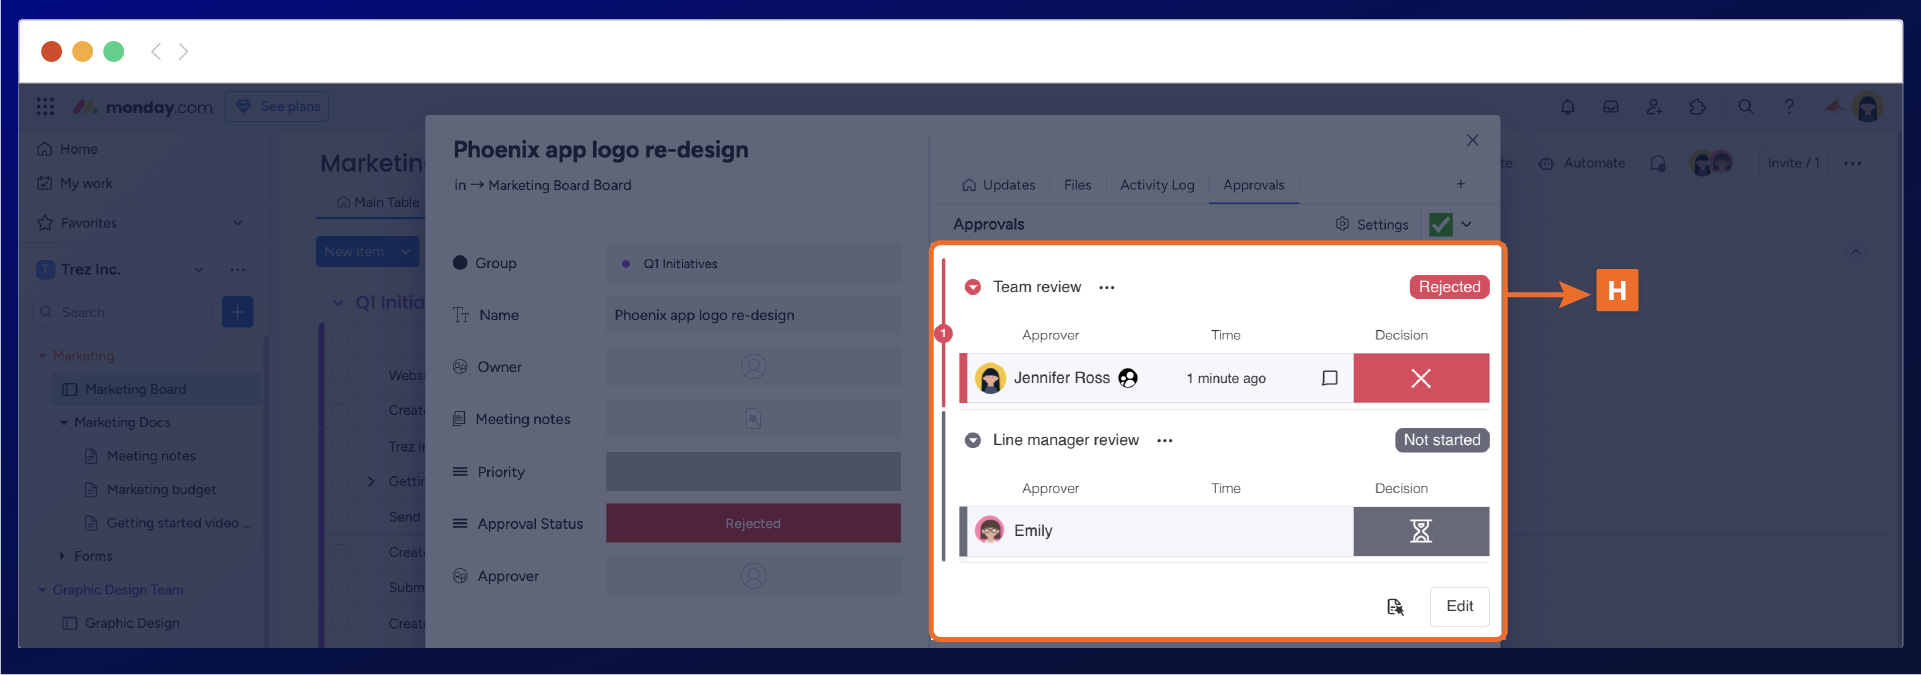The height and width of the screenshot is (675, 1921).
Task: Open the apps puzzle piece icon
Action: pos(1697,107)
